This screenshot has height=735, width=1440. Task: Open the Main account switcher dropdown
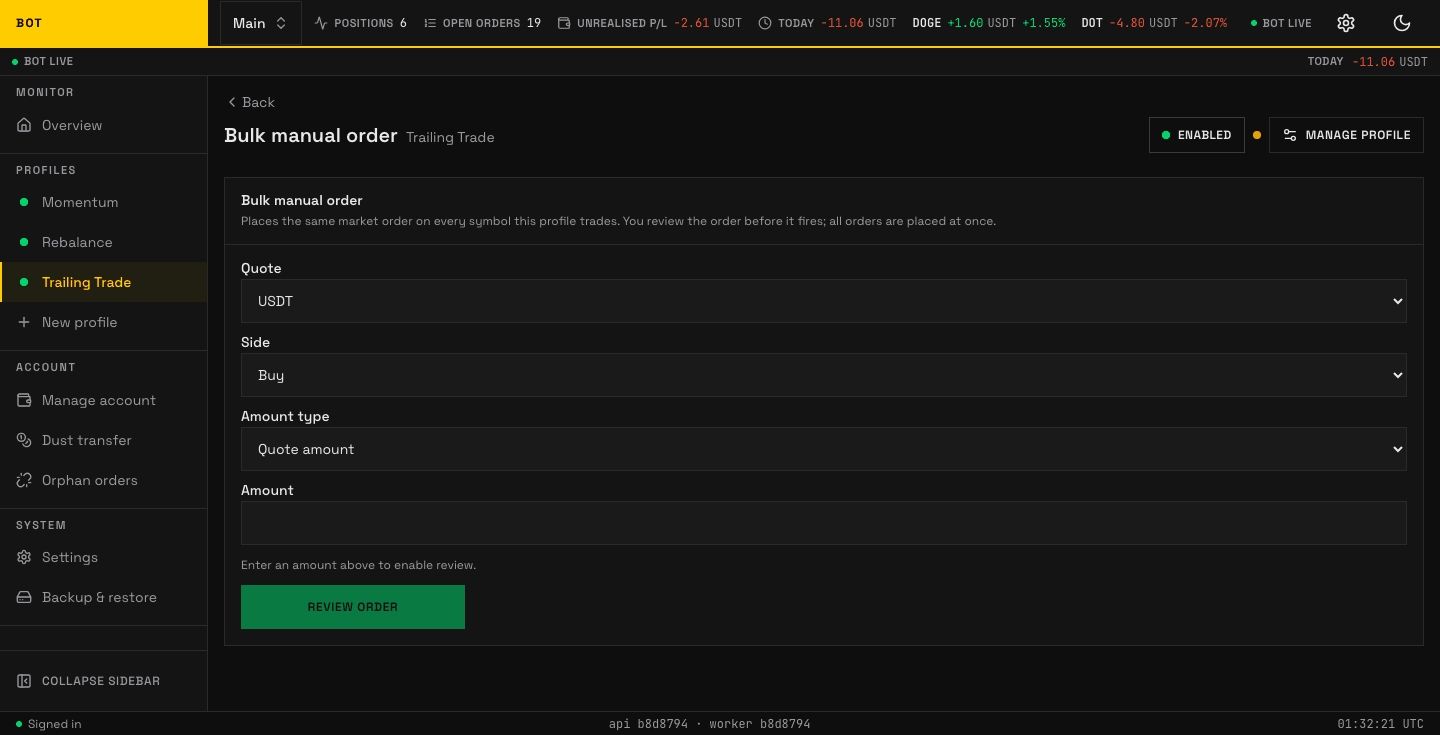(x=260, y=23)
